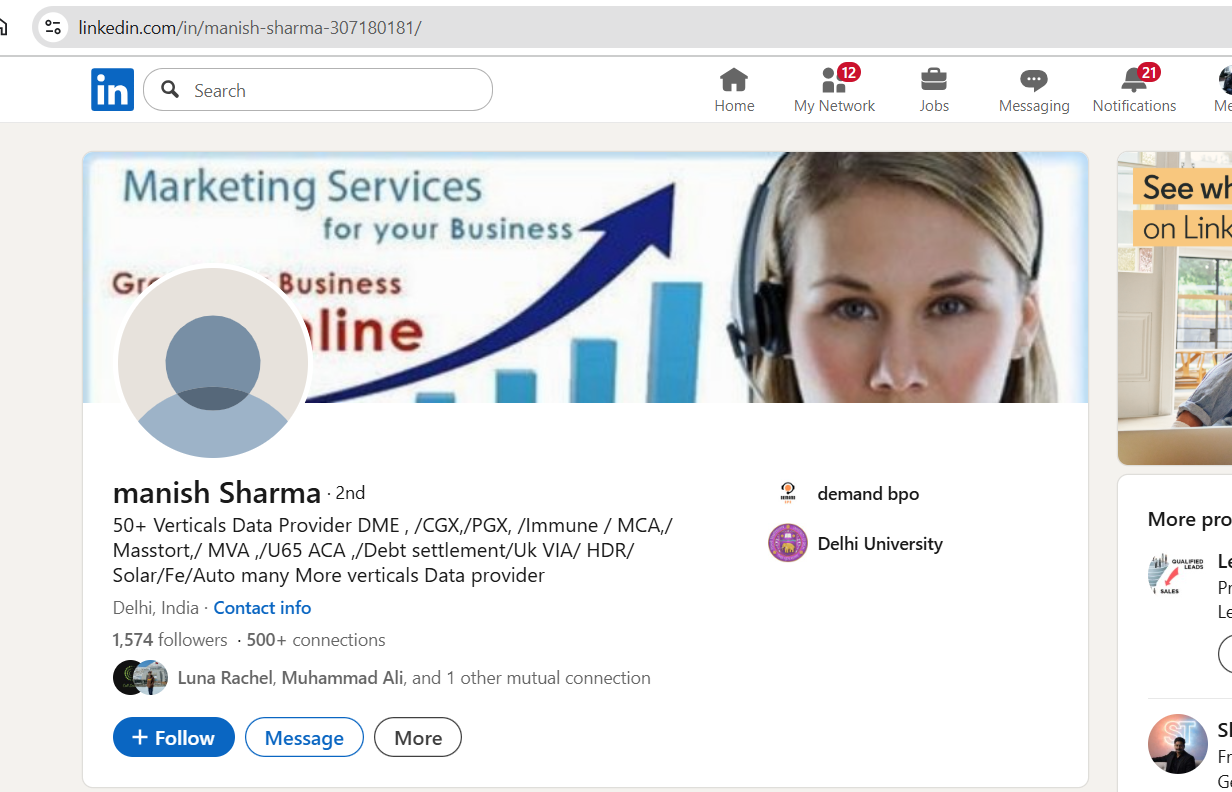View the 500+ connections link
The height and width of the screenshot is (792, 1232).
point(315,639)
